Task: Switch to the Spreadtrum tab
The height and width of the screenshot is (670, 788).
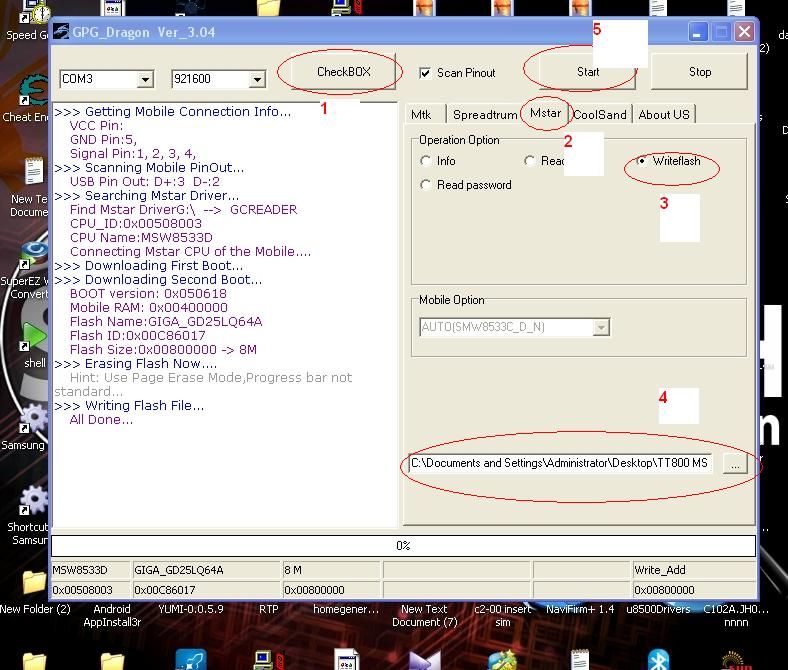Action: (484, 115)
